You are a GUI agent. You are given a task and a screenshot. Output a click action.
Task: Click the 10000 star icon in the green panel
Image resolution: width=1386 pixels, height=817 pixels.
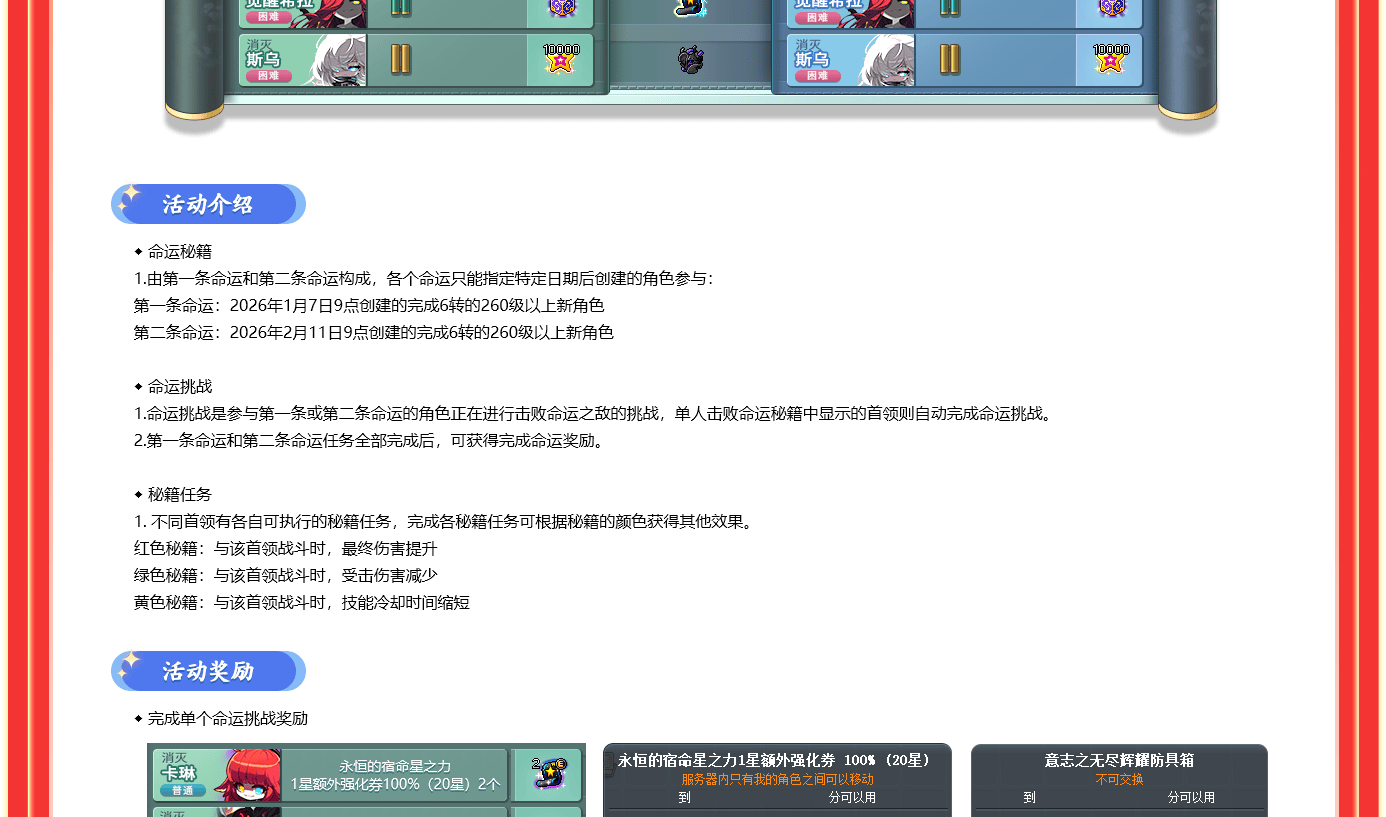[560, 60]
